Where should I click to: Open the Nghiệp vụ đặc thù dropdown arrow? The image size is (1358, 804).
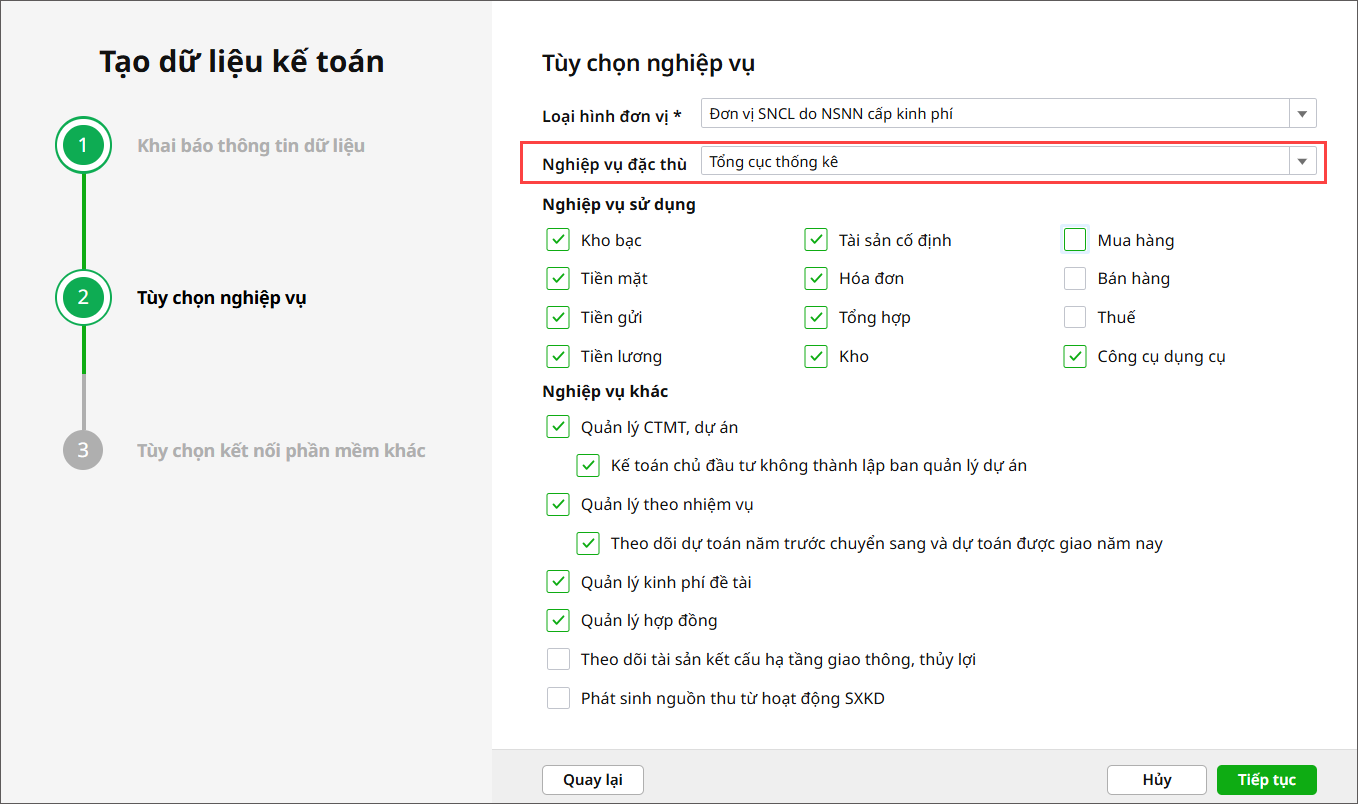[1302, 162]
